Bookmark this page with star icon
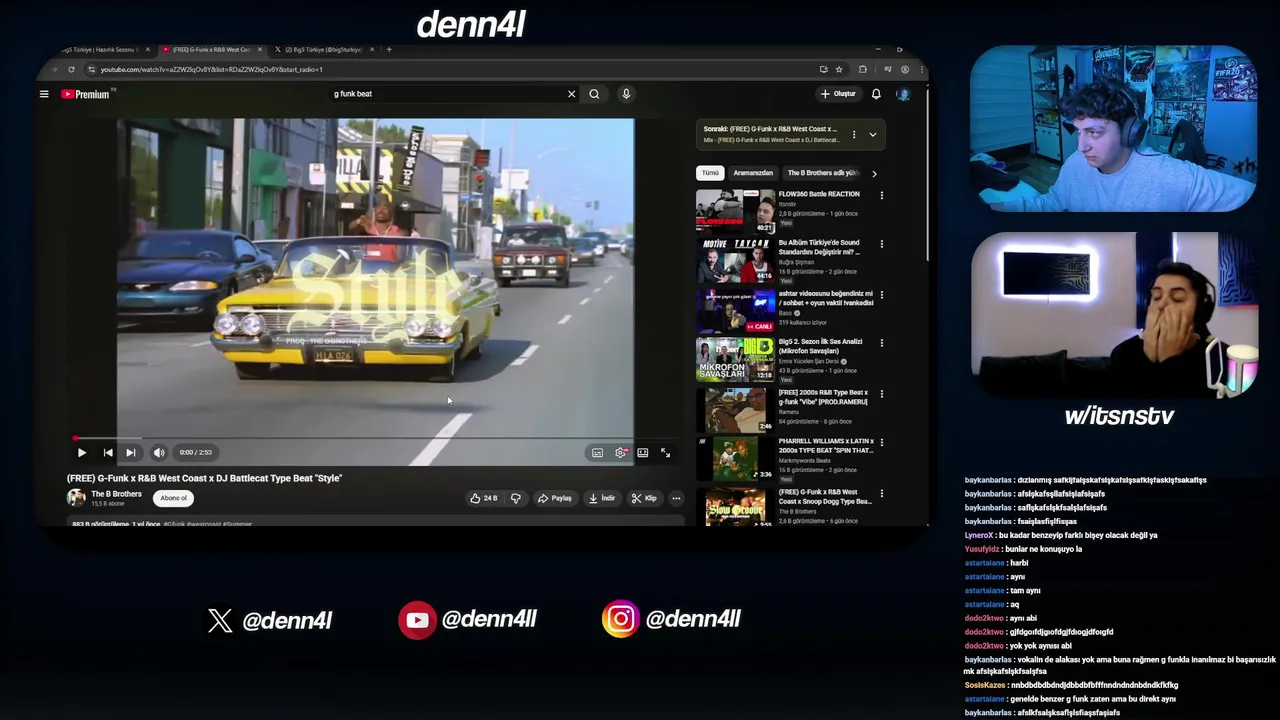 pyautogui.click(x=839, y=70)
